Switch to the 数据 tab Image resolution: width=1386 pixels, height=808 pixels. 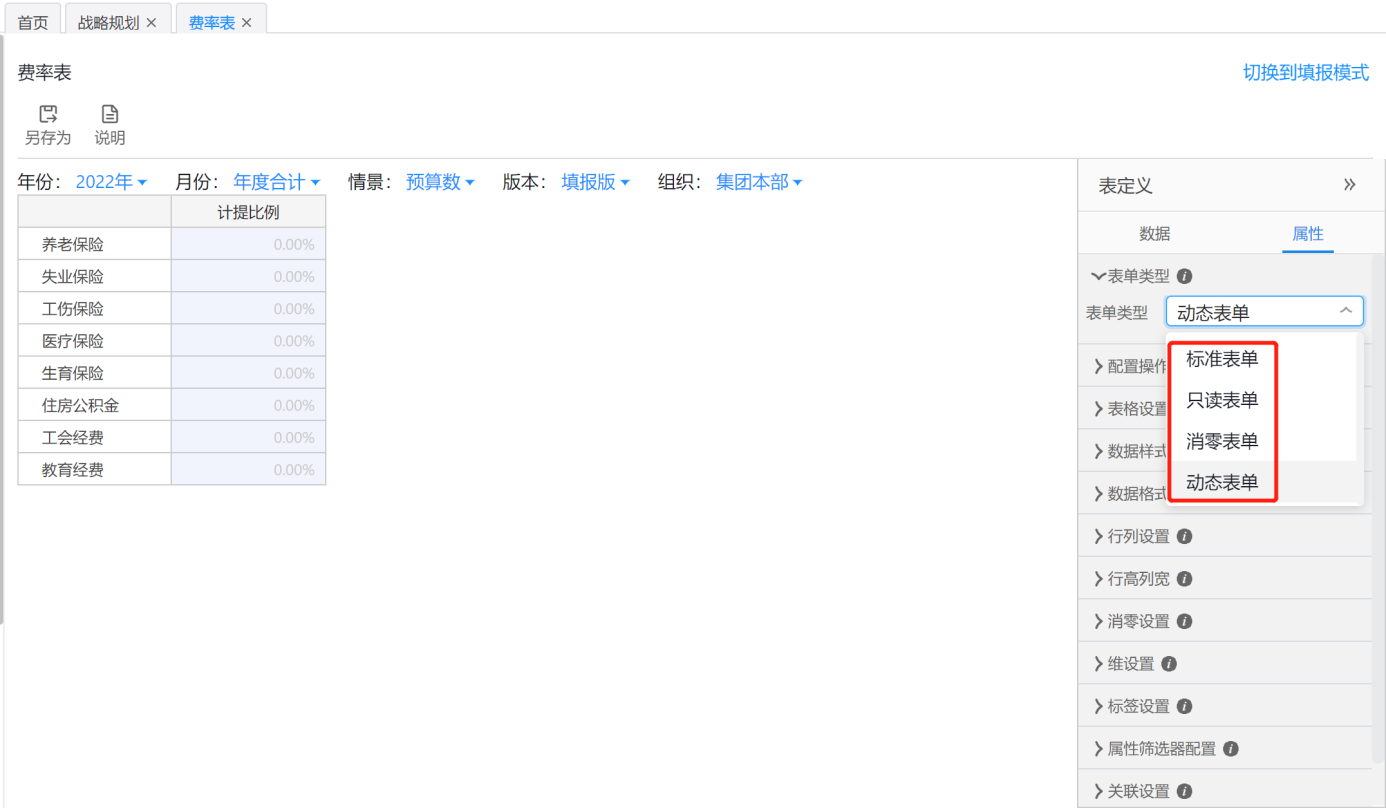coord(1154,234)
